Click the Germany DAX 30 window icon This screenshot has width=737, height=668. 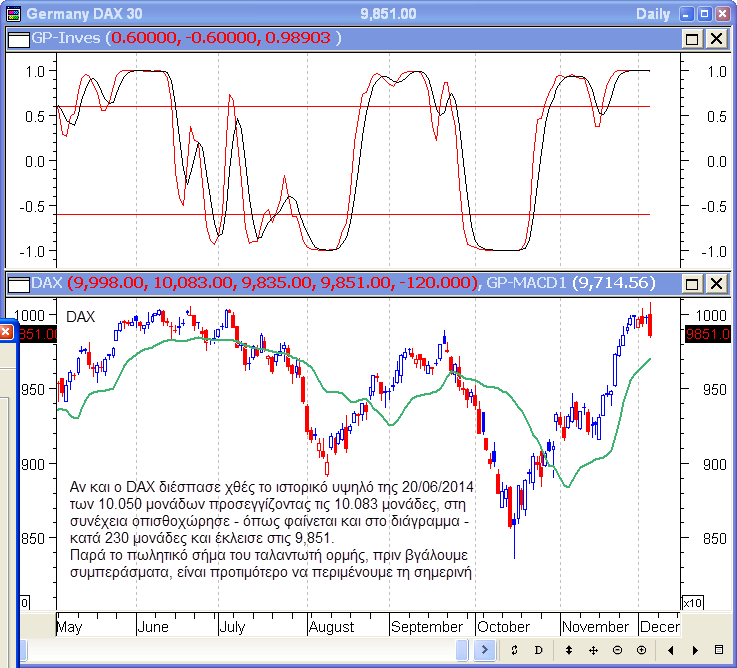[11, 13]
